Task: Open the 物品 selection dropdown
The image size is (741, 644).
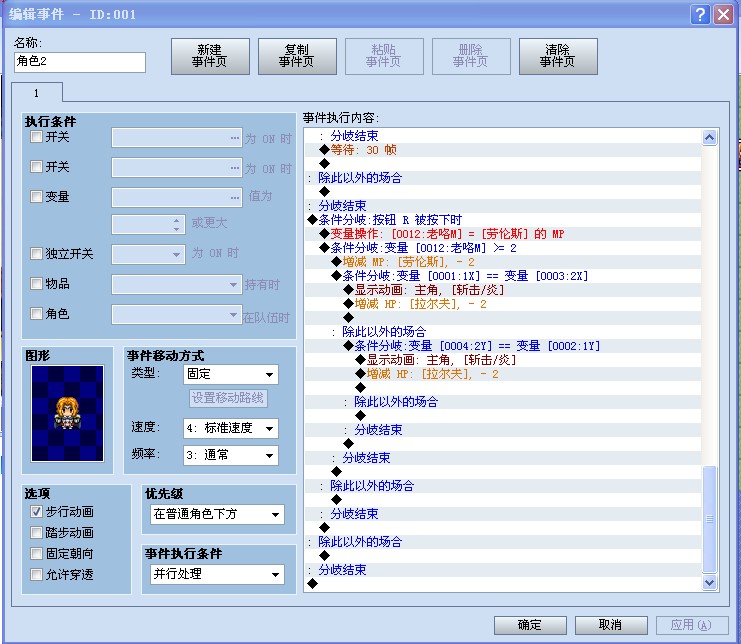Action: click(177, 284)
